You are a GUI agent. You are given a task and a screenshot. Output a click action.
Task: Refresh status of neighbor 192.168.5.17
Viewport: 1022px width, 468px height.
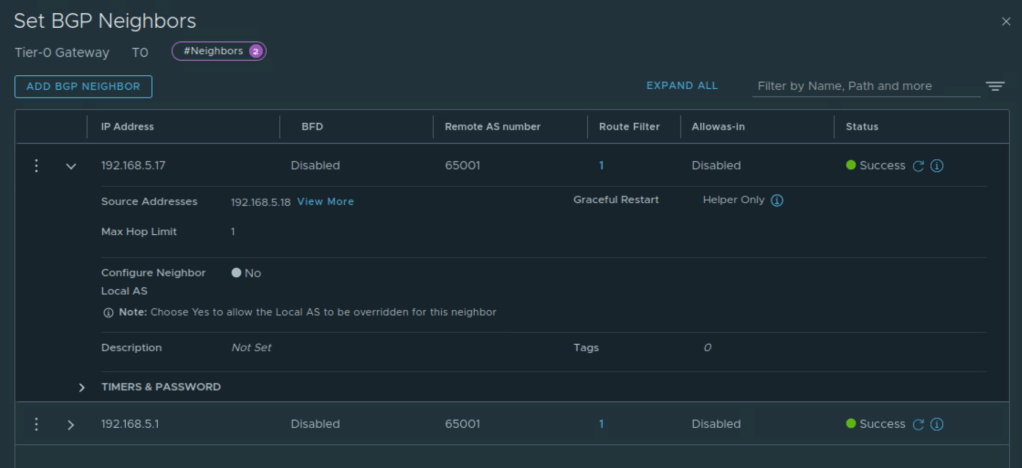[x=918, y=166]
